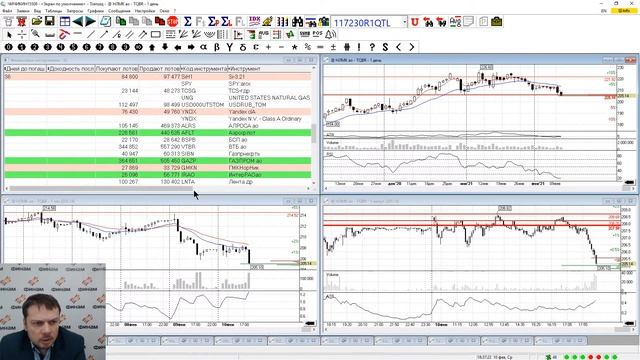Image resolution: width=640 pixels, height=360 pixels.
Task: Click the plain blue Sigma icon
Action: 187,22
